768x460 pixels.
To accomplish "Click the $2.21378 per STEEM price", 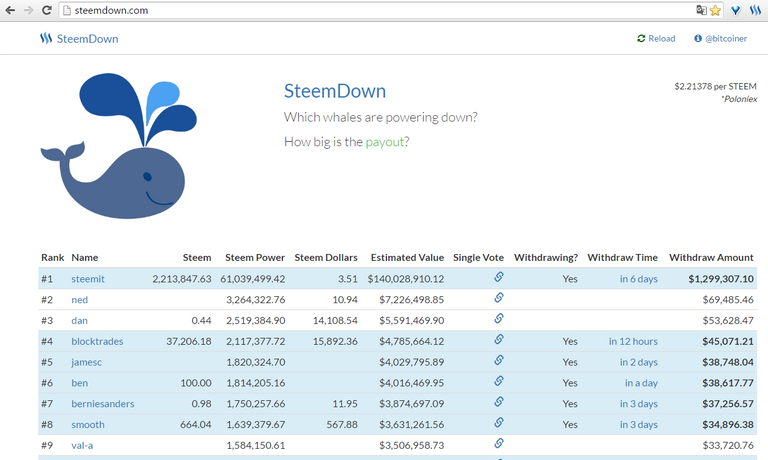I will tap(715, 86).
